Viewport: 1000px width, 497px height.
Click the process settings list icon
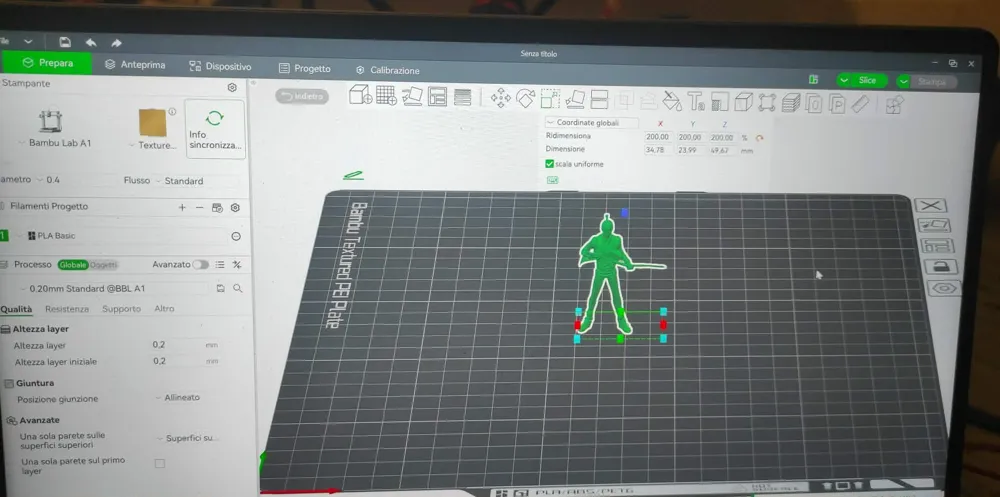coord(220,265)
